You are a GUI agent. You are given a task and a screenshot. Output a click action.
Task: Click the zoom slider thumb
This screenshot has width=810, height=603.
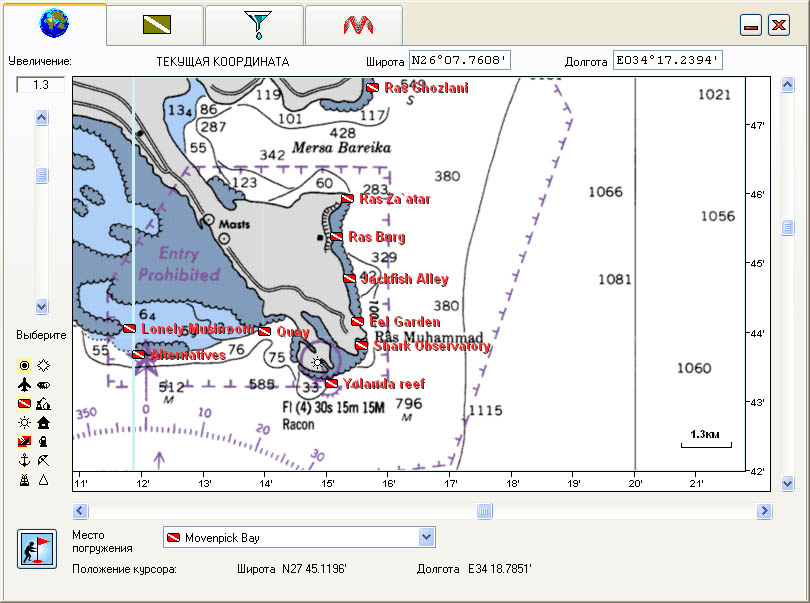[x=42, y=176]
